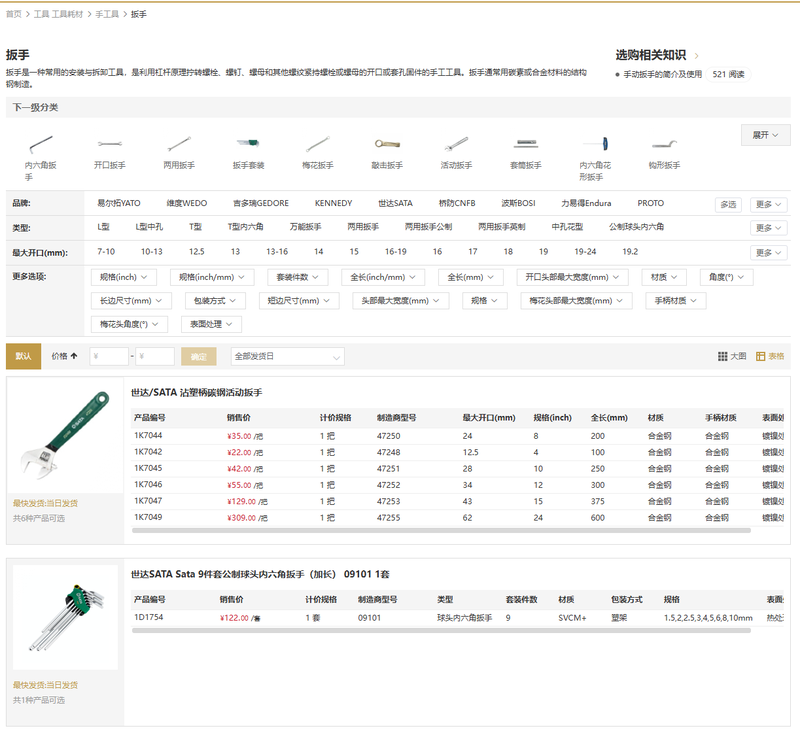Open product 1D1754
800x739 pixels.
coord(148,617)
